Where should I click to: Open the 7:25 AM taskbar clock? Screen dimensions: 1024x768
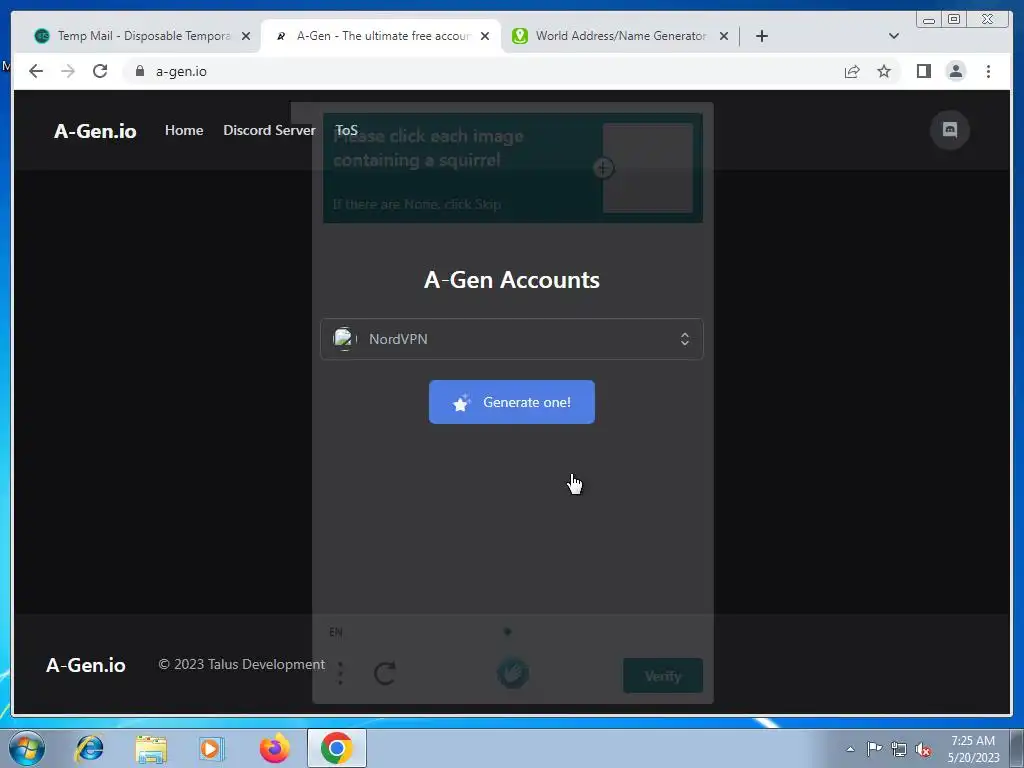tap(973, 749)
